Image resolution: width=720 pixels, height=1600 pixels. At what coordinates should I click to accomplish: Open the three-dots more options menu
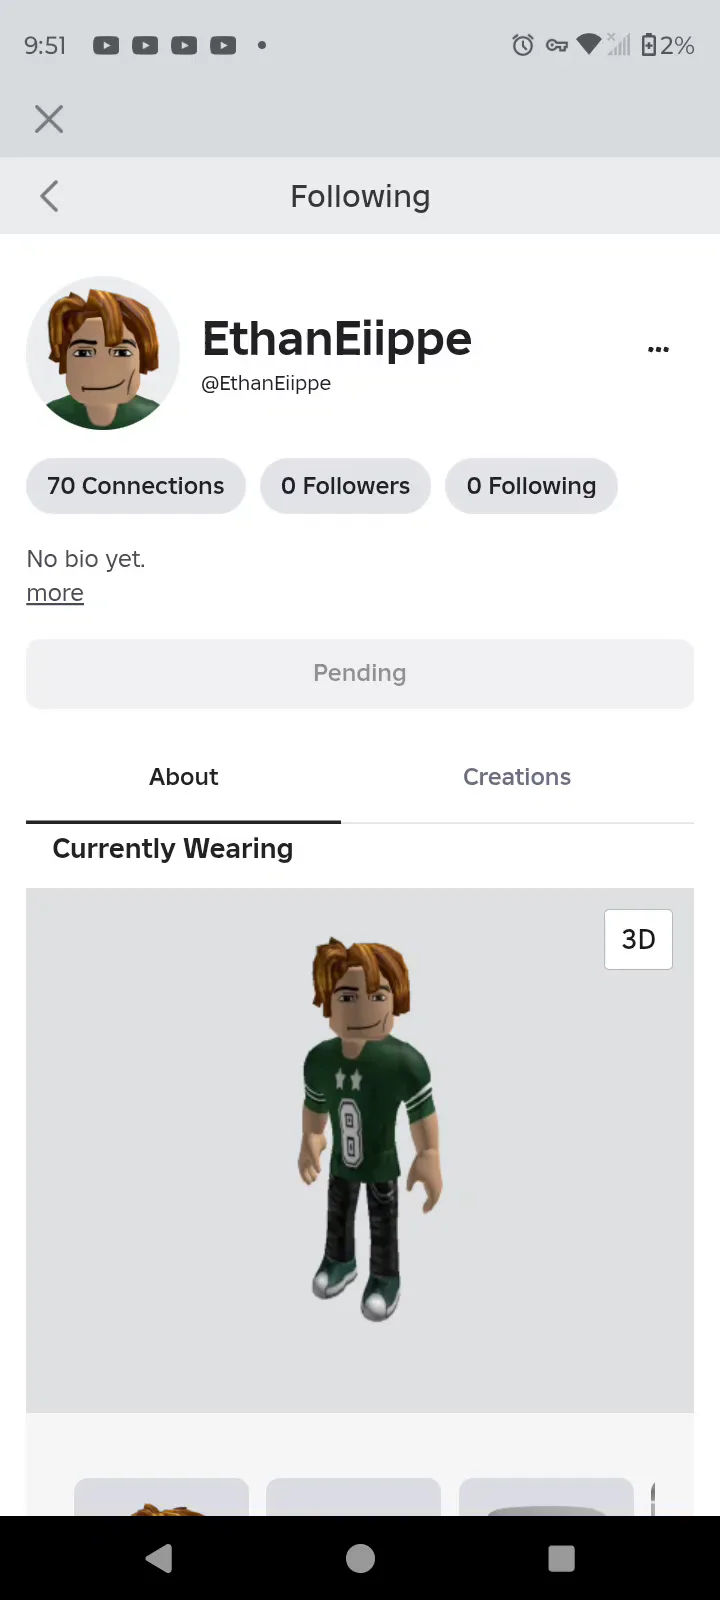click(658, 349)
